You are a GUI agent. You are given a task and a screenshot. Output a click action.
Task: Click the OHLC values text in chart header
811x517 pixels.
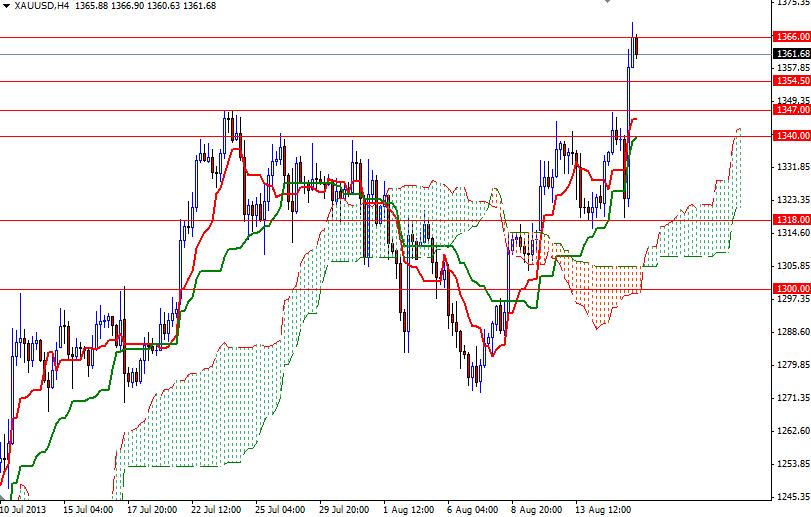coord(148,6)
